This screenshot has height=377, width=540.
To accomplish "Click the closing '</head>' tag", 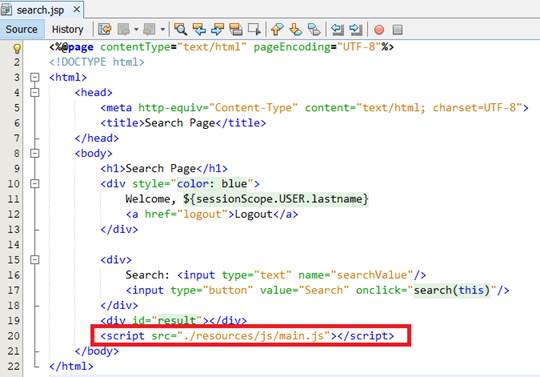I will click(97, 138).
